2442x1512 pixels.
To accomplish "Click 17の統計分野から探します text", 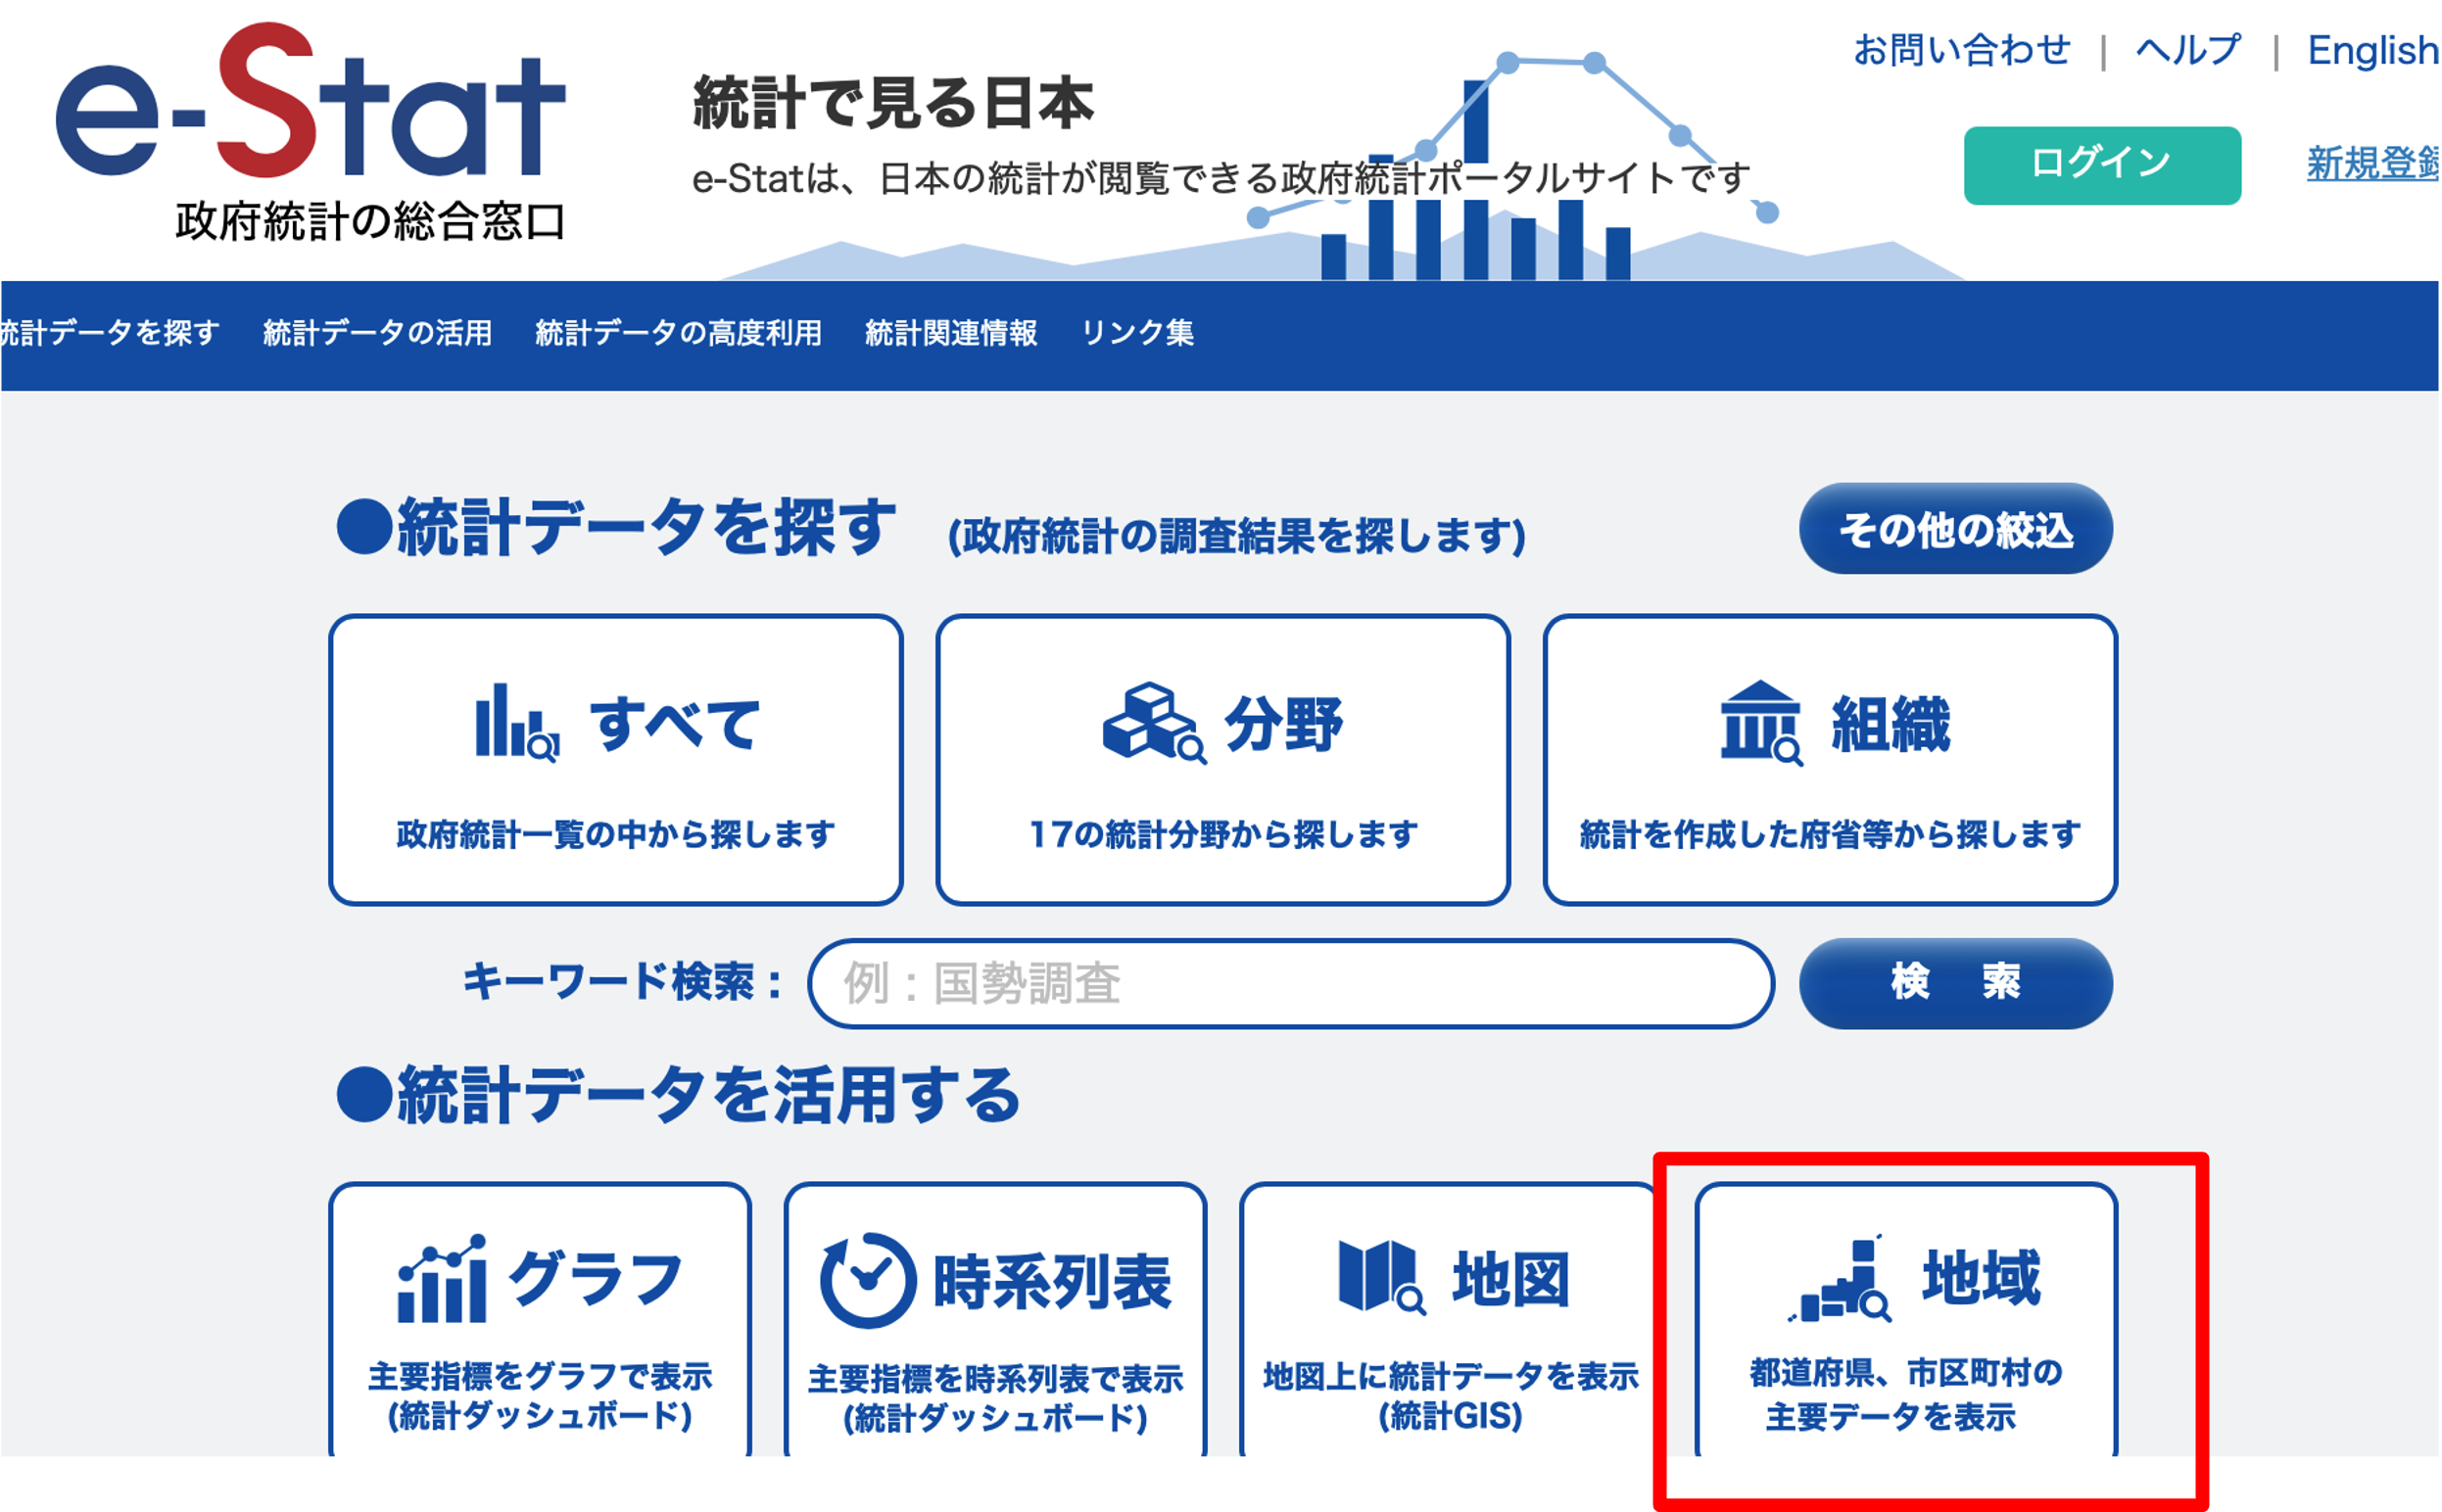I will [x=1223, y=834].
